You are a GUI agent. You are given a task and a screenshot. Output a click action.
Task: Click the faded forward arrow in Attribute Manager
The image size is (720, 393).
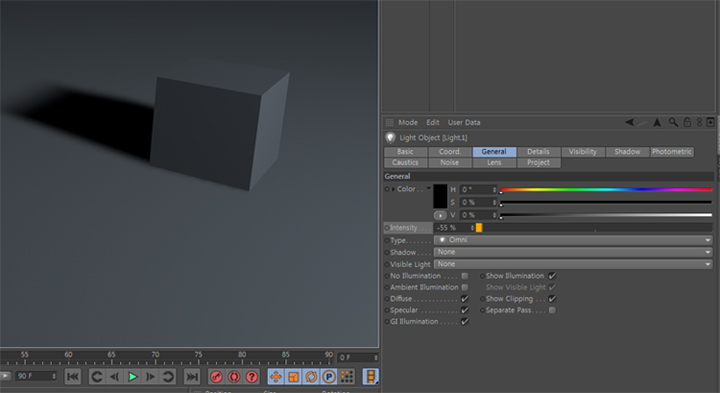point(642,123)
